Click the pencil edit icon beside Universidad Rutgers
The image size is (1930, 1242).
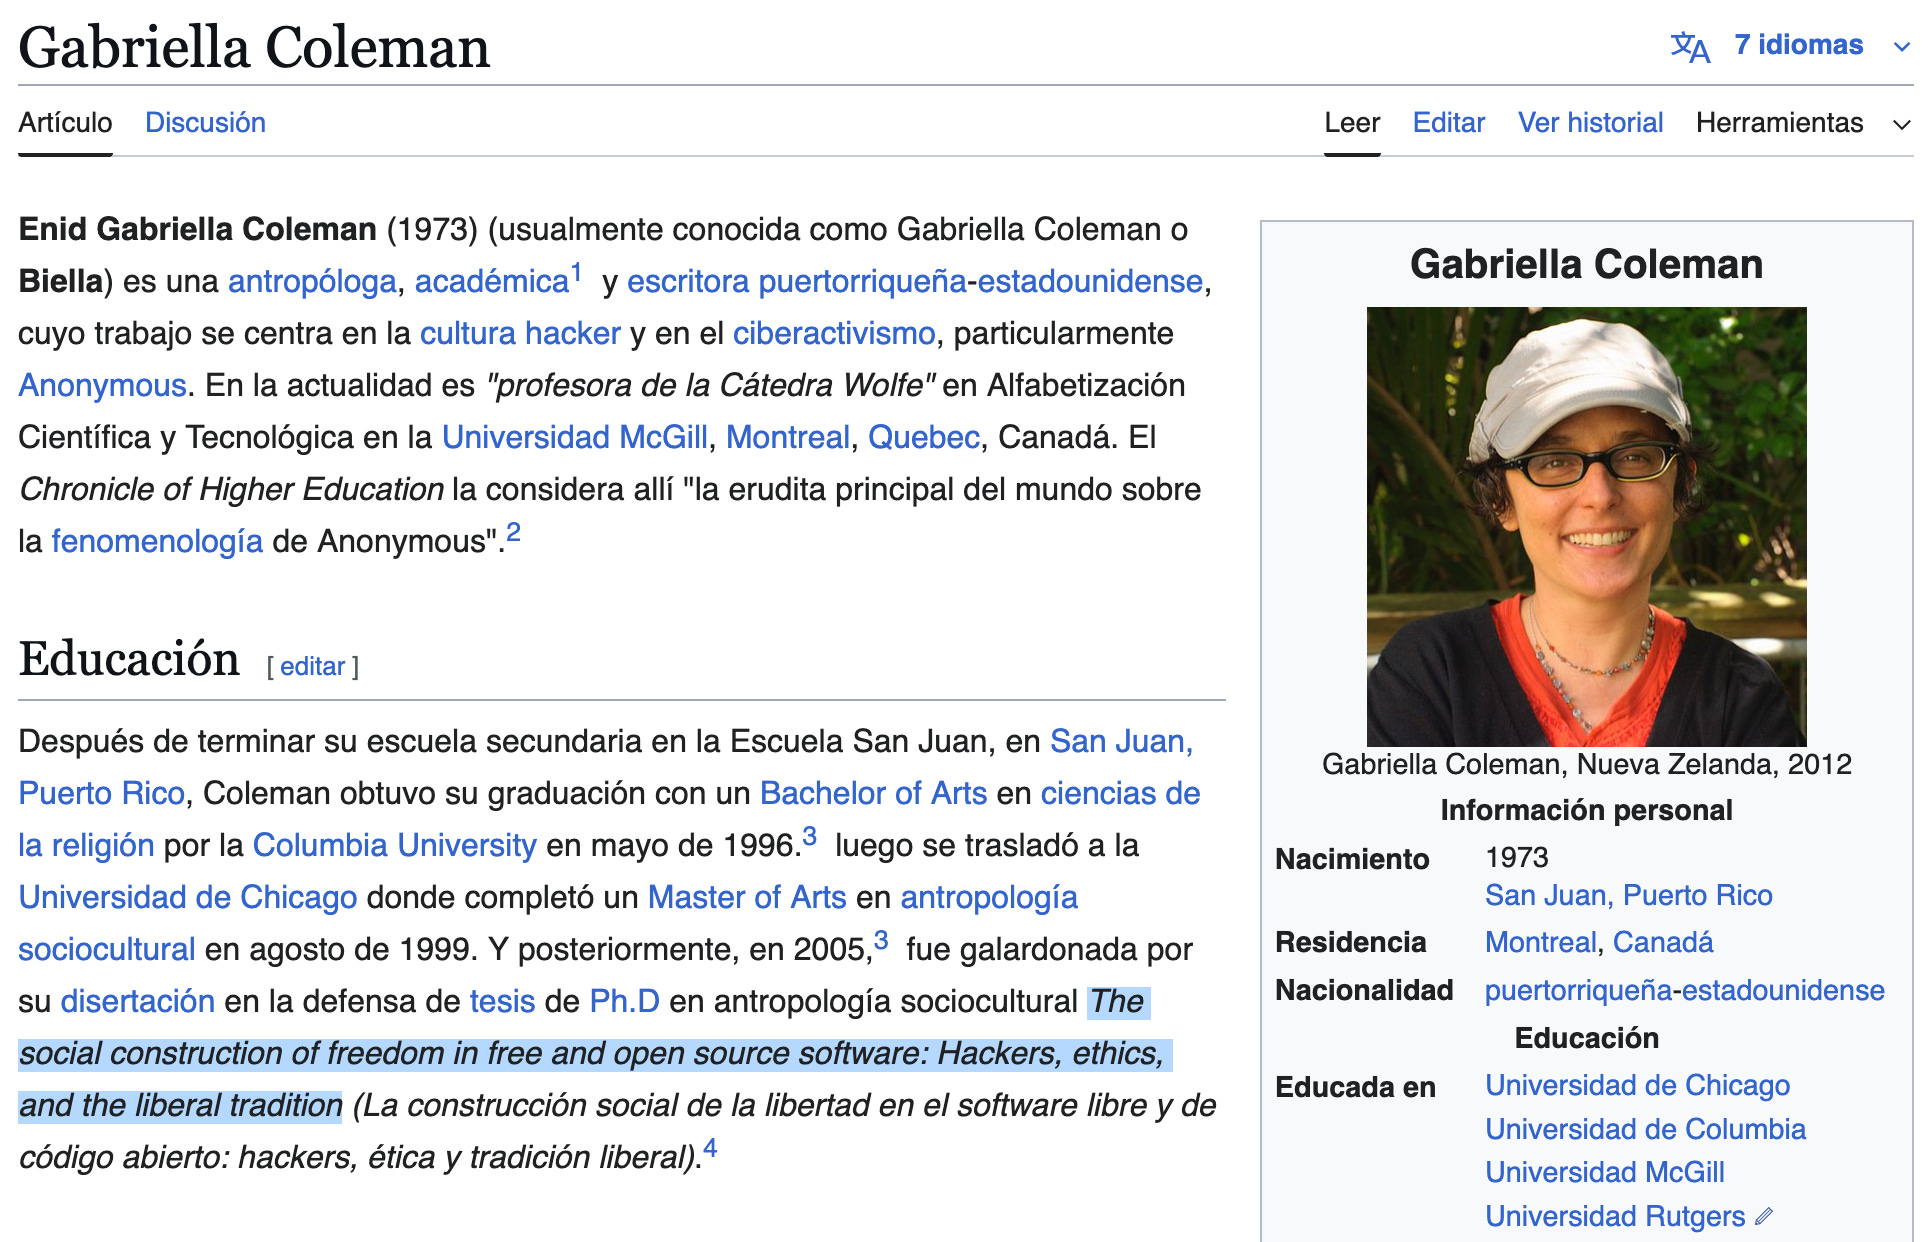[1764, 1216]
